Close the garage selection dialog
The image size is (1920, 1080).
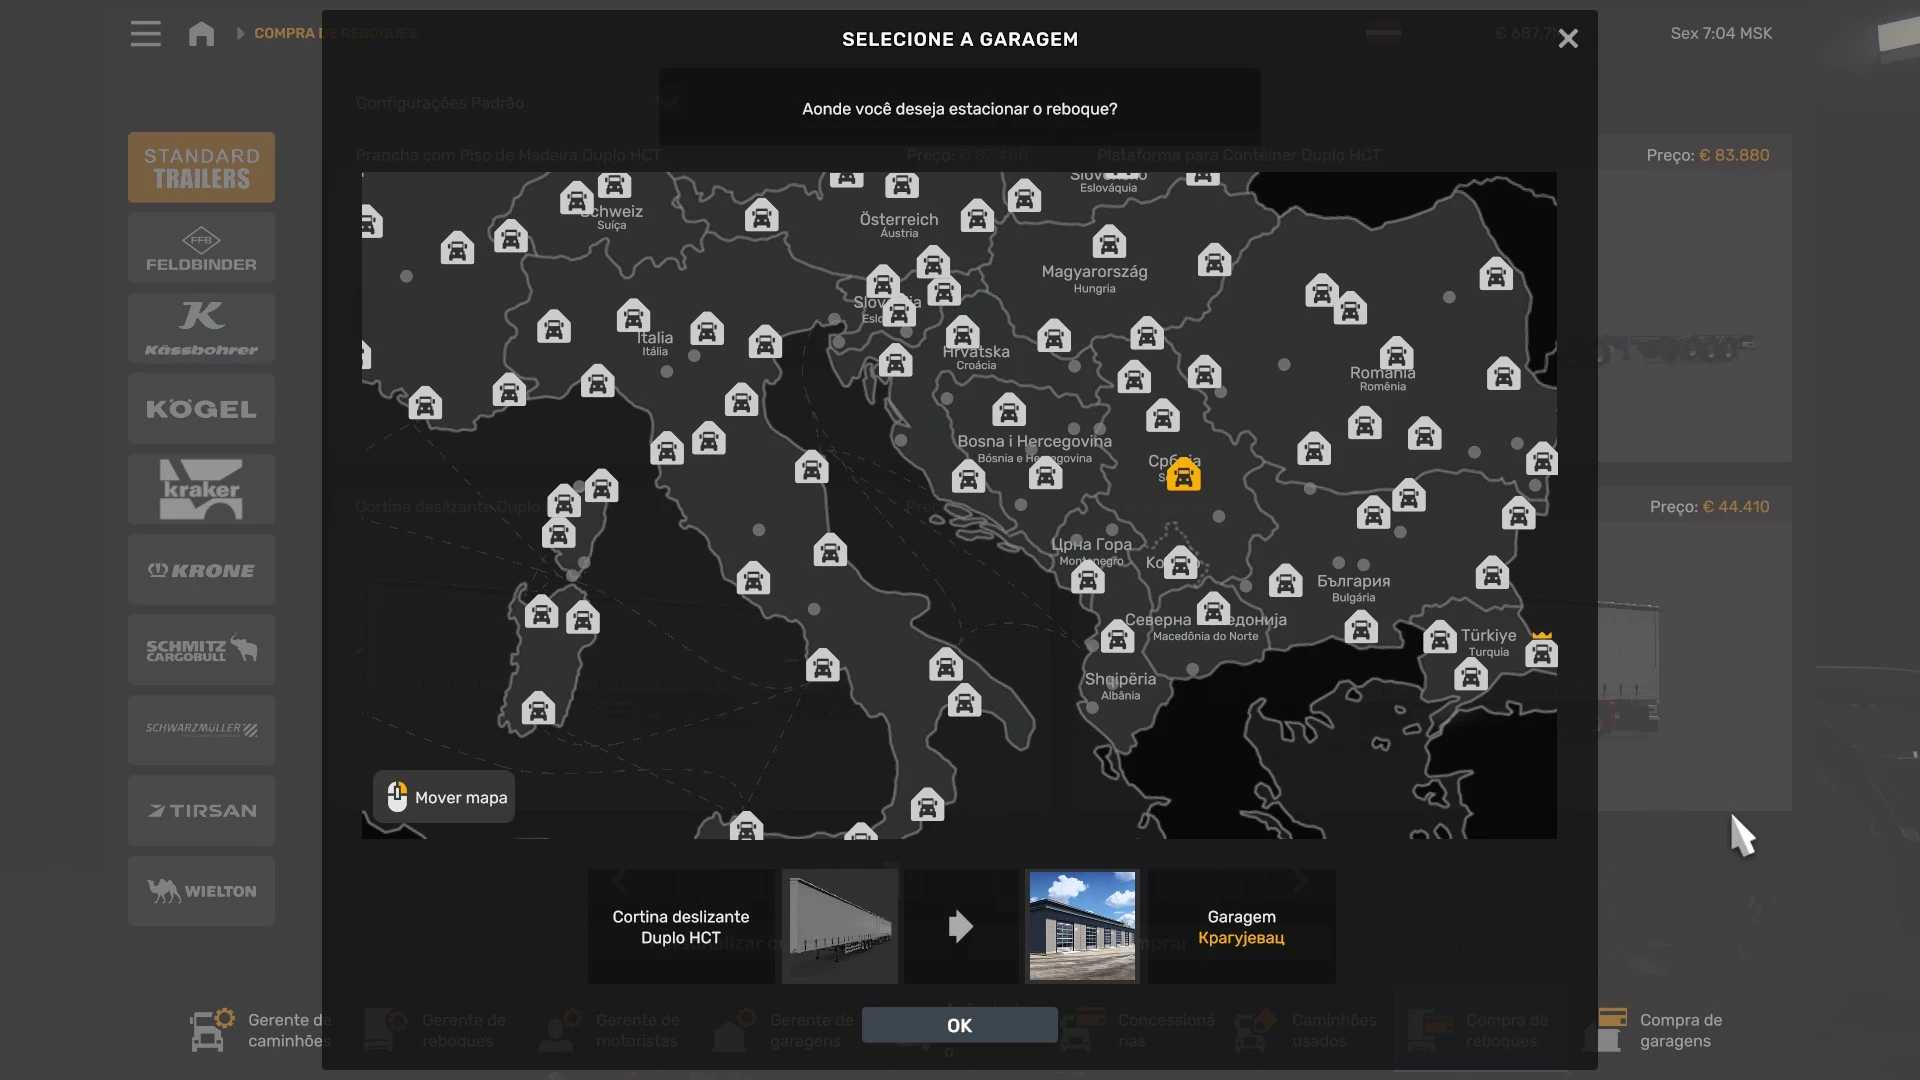[x=1567, y=39]
